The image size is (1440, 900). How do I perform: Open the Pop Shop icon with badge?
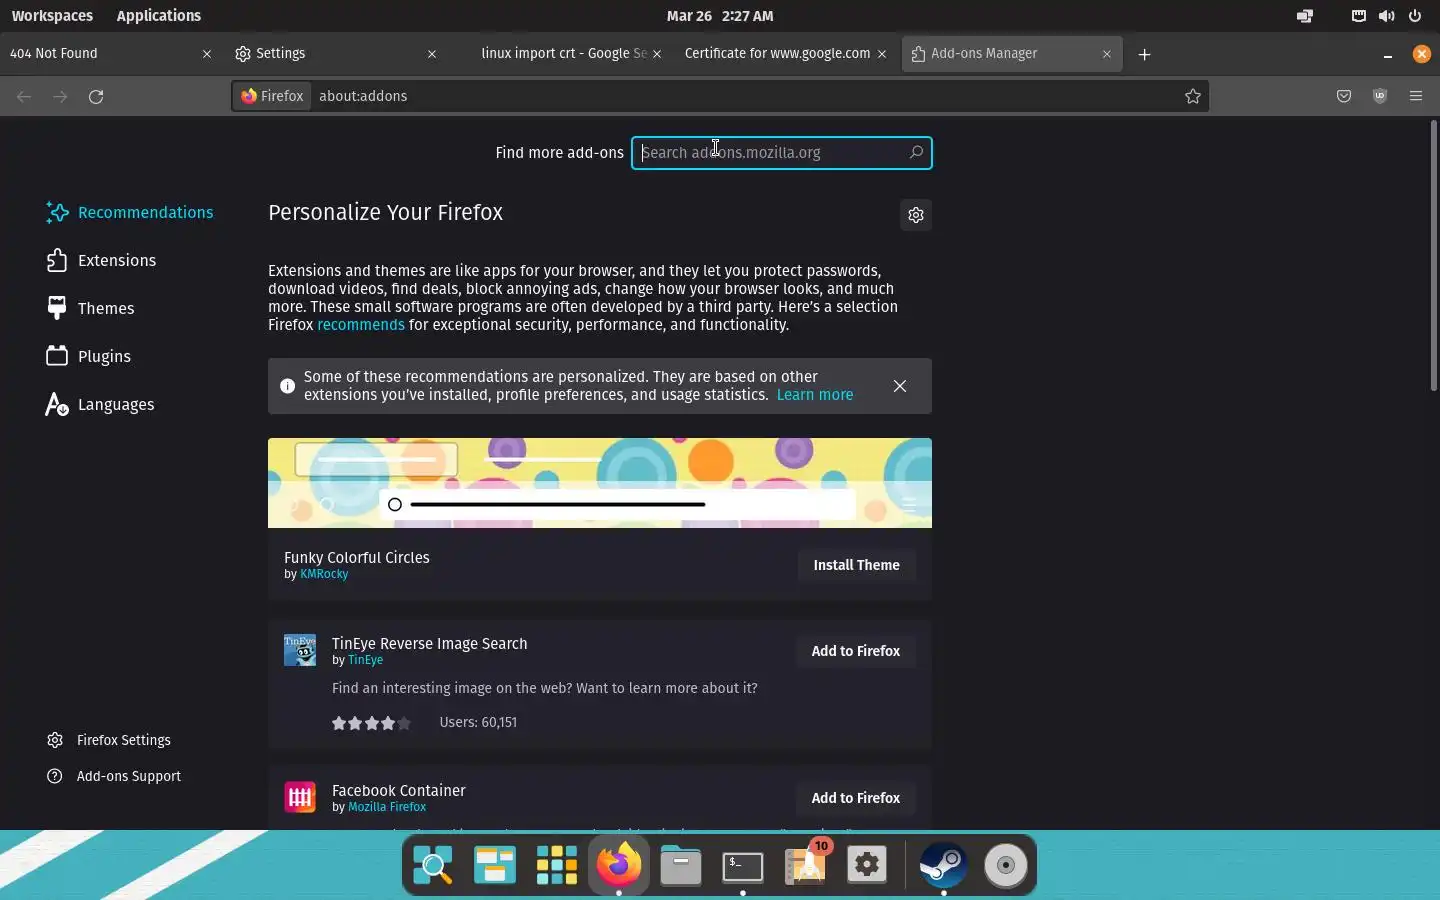pos(806,865)
